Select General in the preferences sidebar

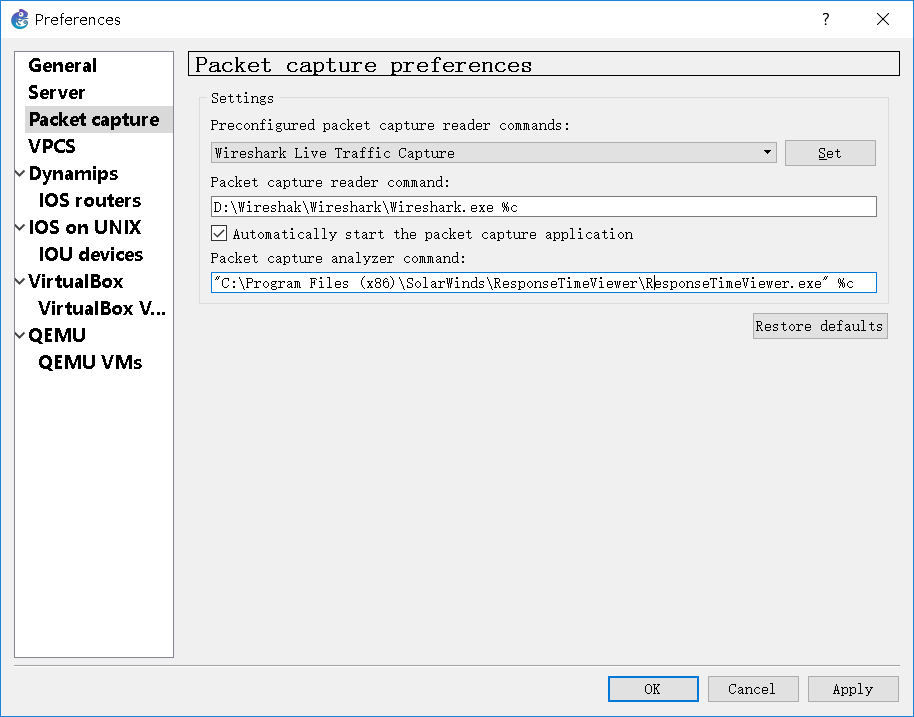click(x=62, y=65)
